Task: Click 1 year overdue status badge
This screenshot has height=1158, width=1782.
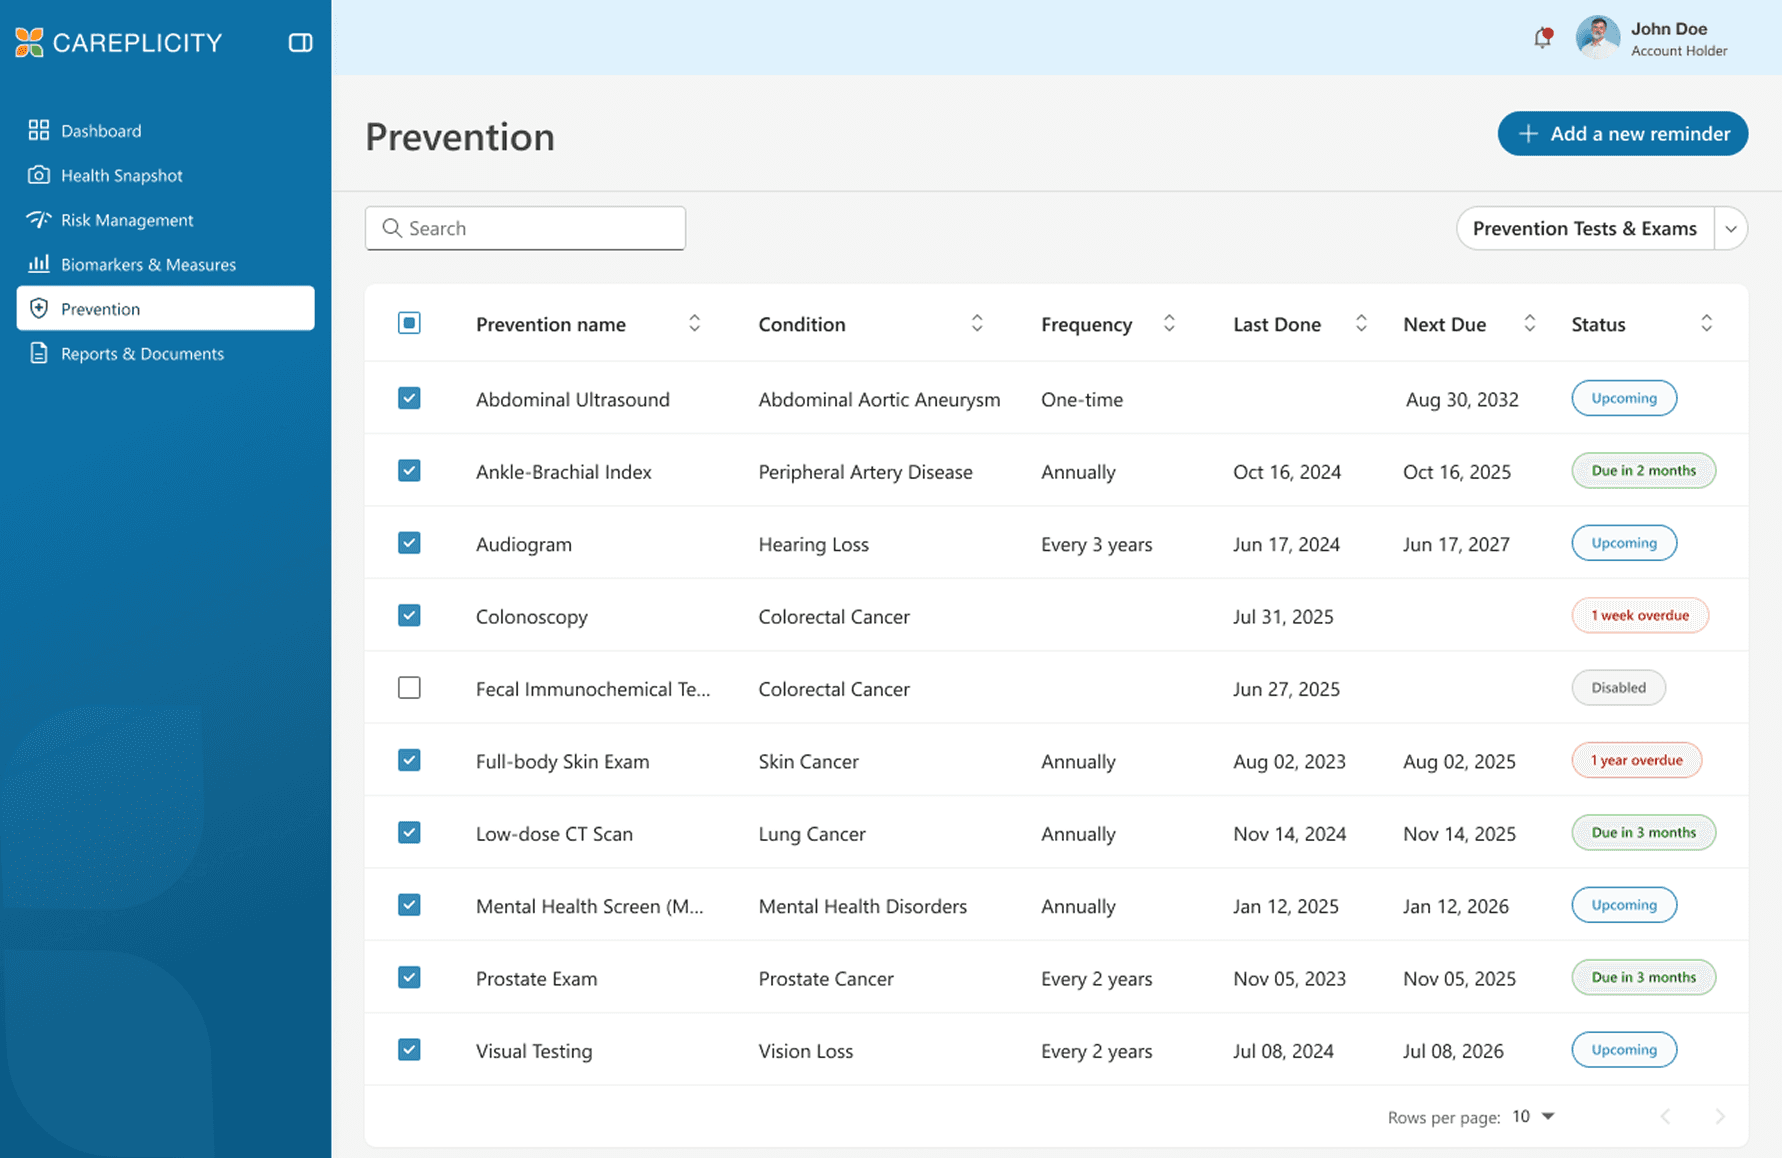Action: pos(1636,760)
